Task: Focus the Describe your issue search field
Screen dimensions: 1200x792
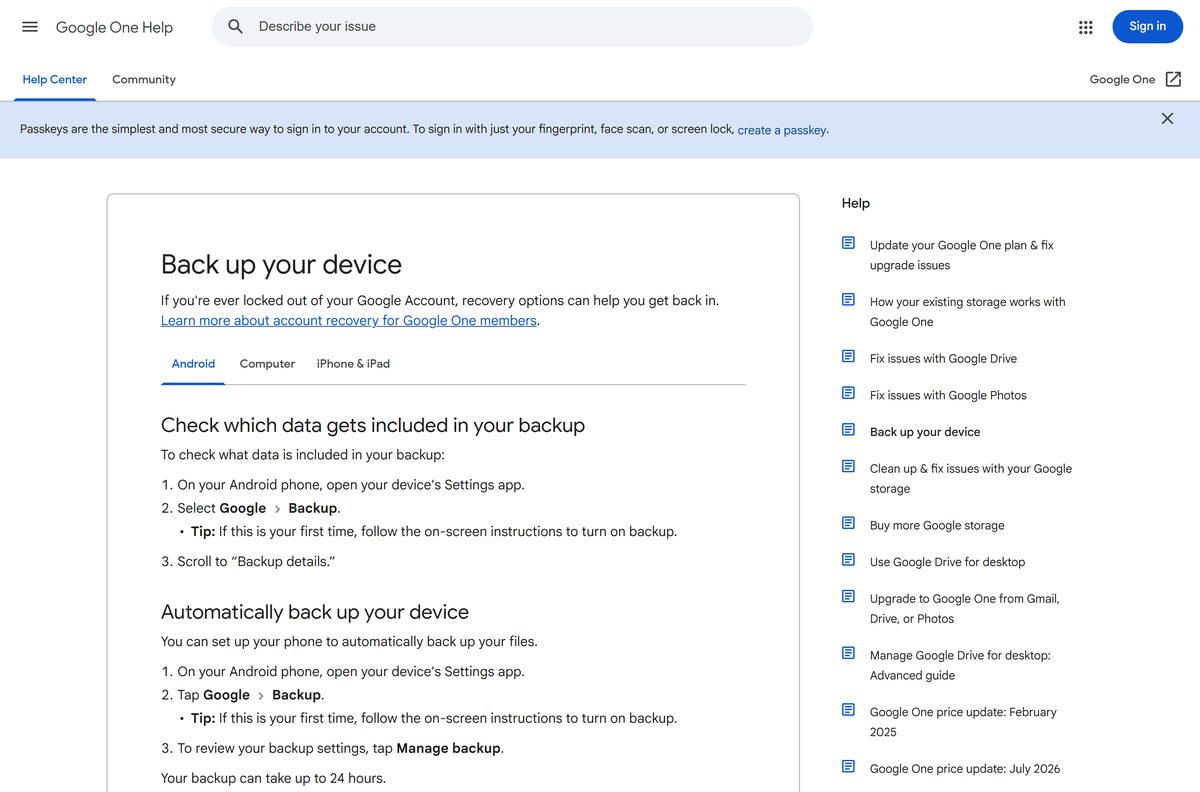Action: [x=512, y=27]
